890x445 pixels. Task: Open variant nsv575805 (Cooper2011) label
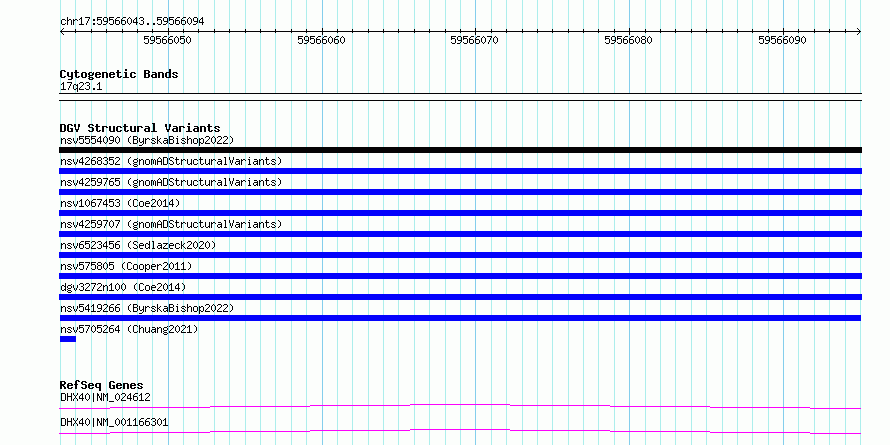click(126, 266)
